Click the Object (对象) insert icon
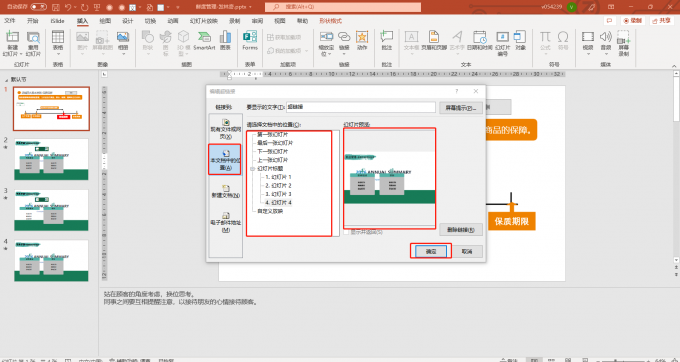The height and width of the screenshot is (362, 680). (x=520, y=37)
